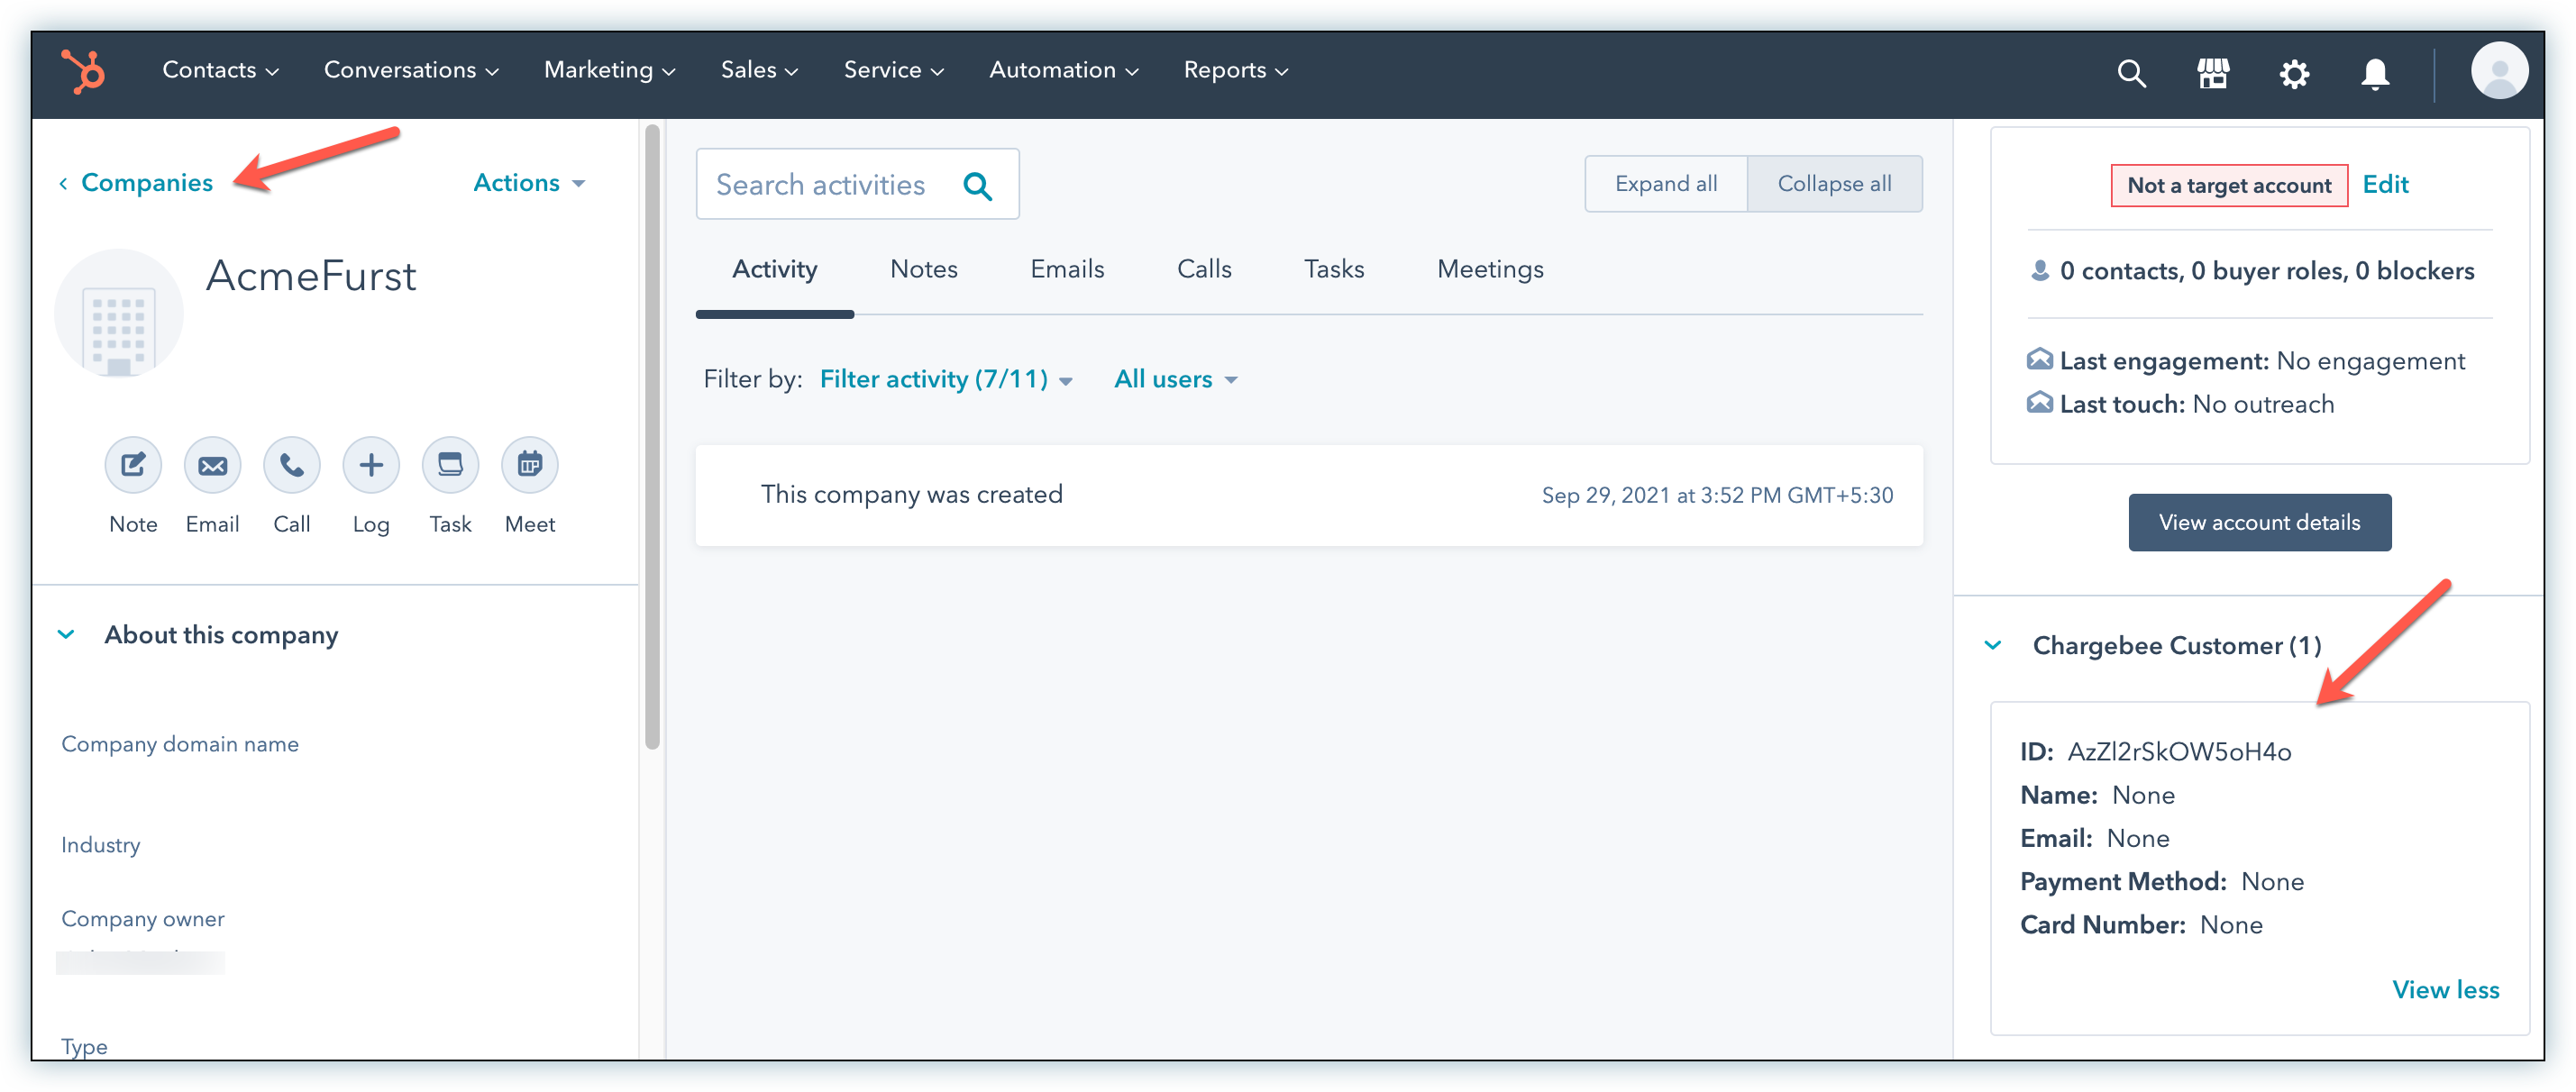Open the Reports menu

pos(1235,70)
